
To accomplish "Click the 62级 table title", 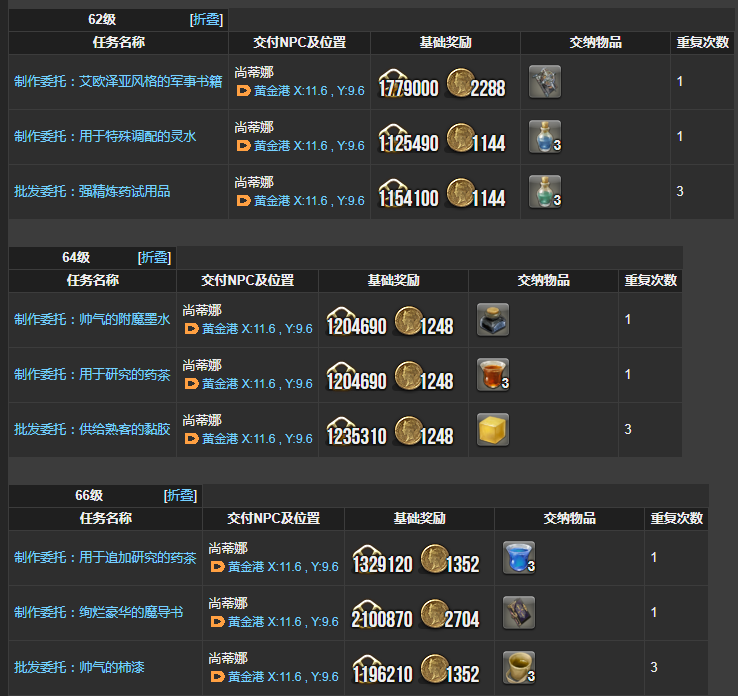I will point(102,20).
